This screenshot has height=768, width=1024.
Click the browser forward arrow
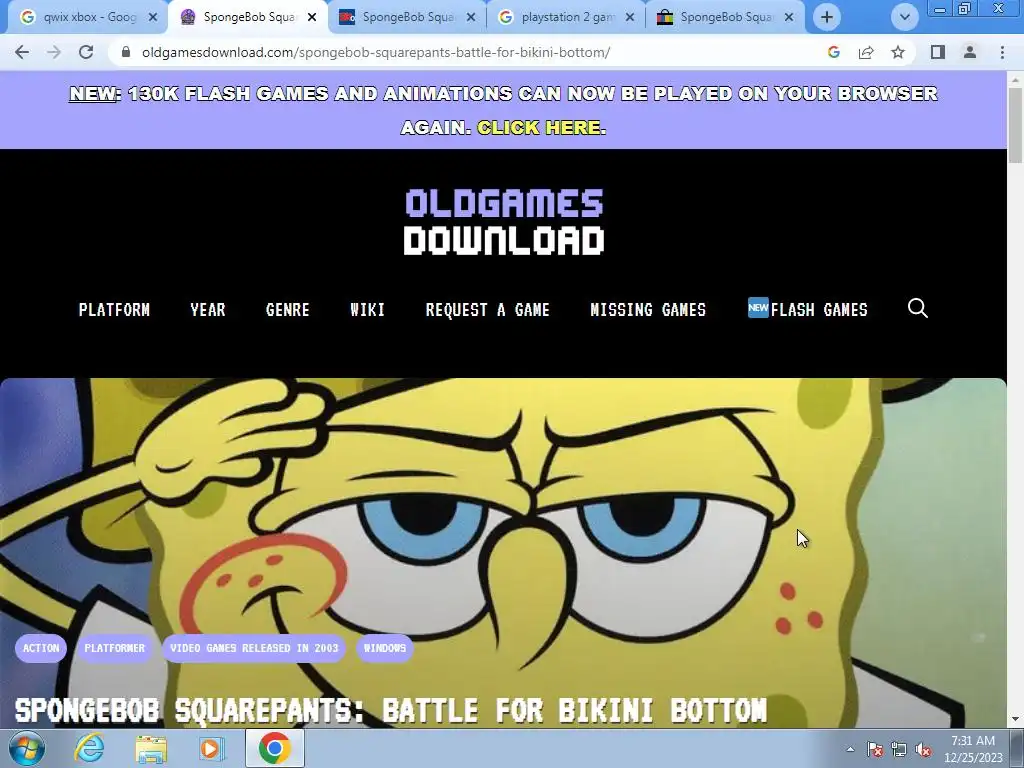[x=54, y=52]
